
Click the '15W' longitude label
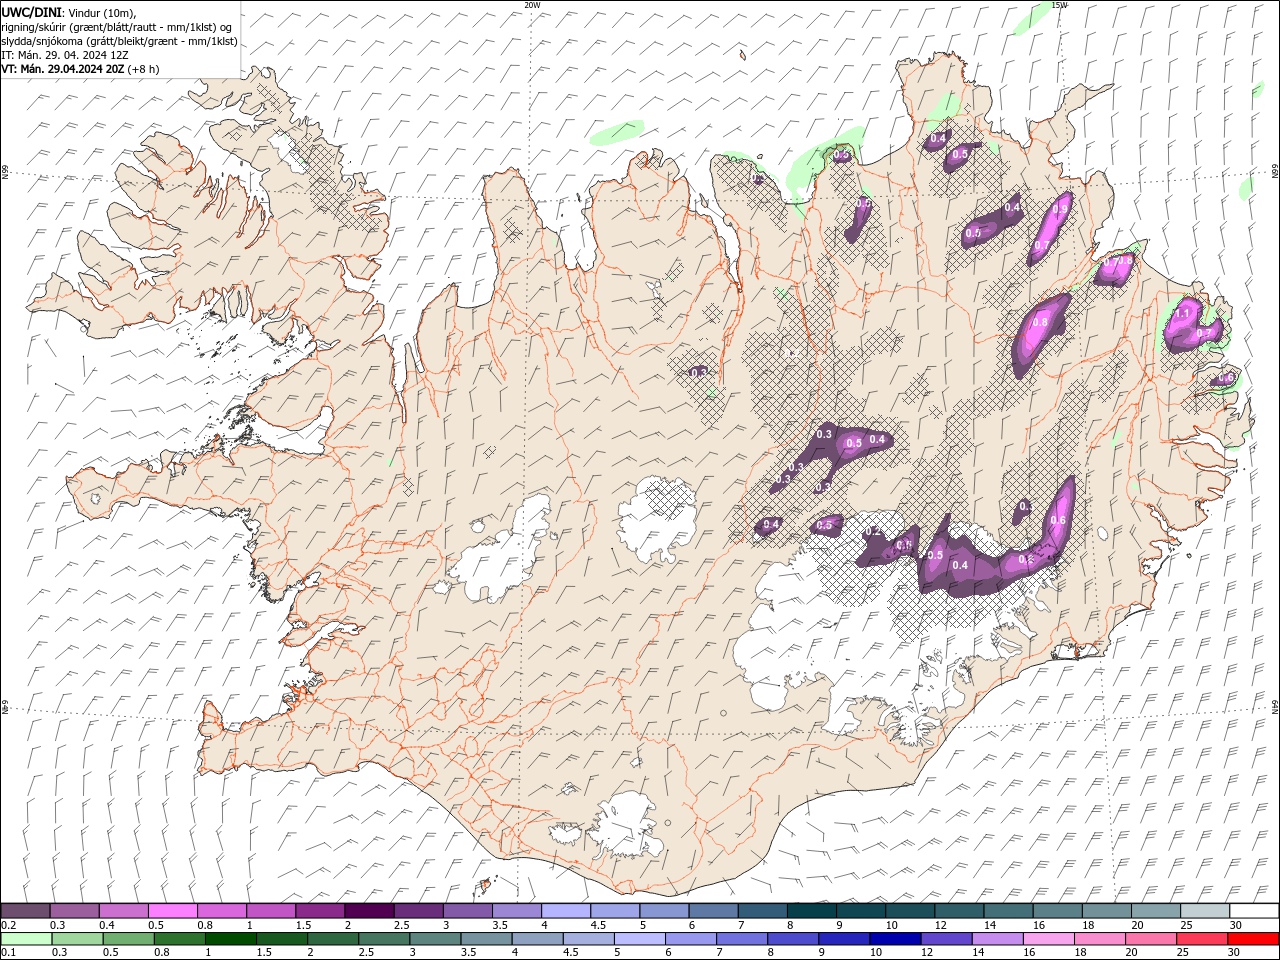pyautogui.click(x=1060, y=5)
